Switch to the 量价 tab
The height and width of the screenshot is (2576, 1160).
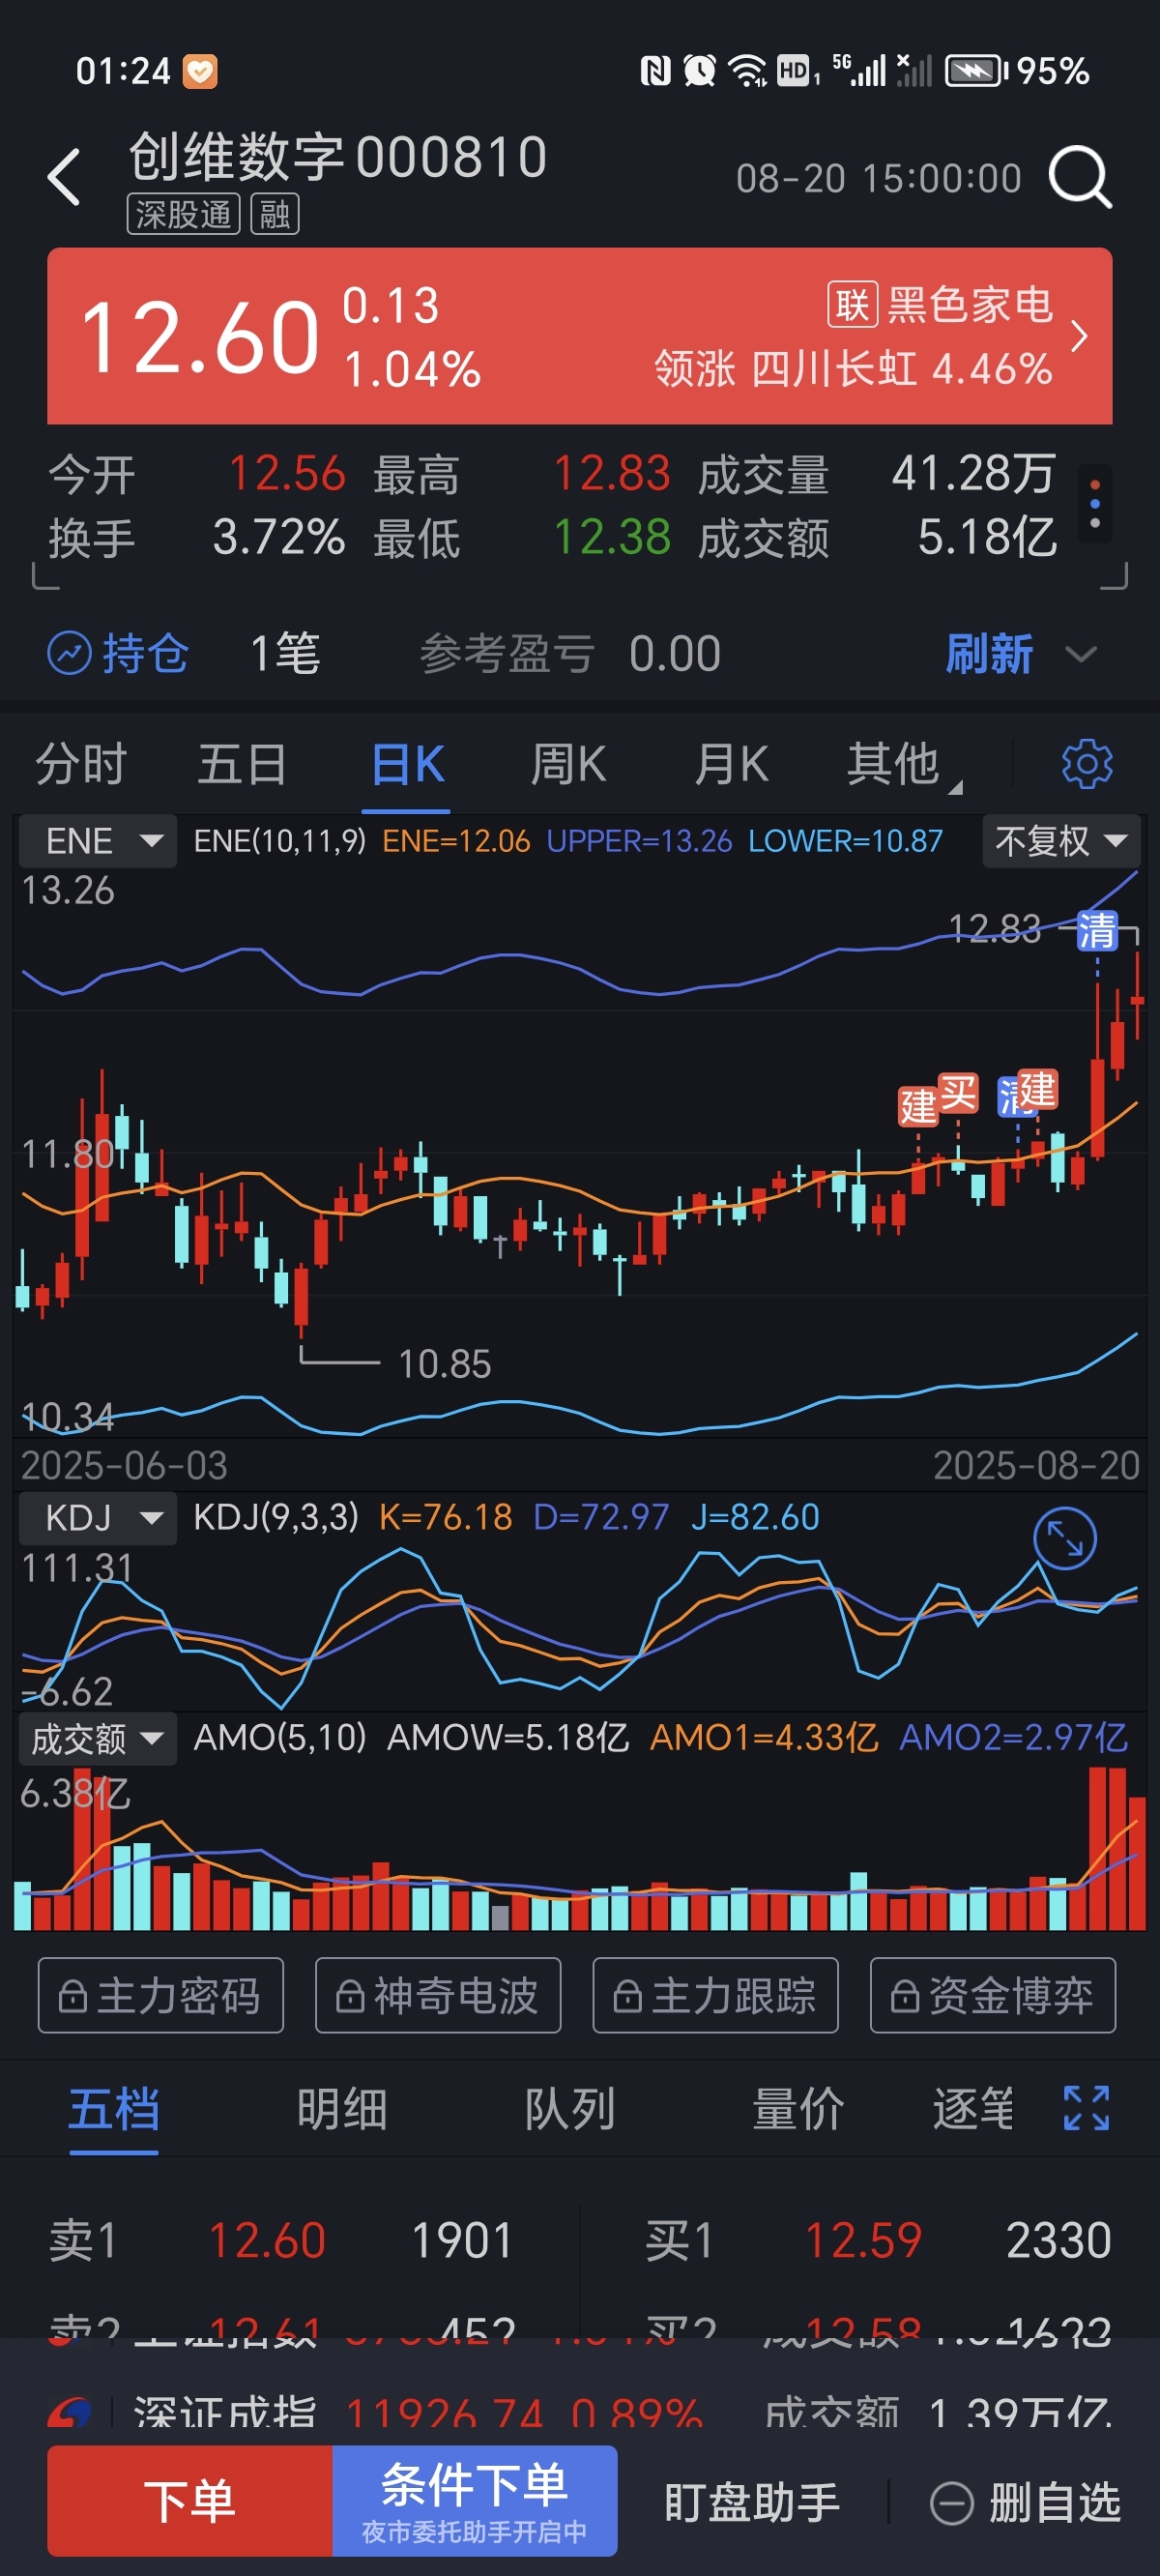coord(798,2109)
